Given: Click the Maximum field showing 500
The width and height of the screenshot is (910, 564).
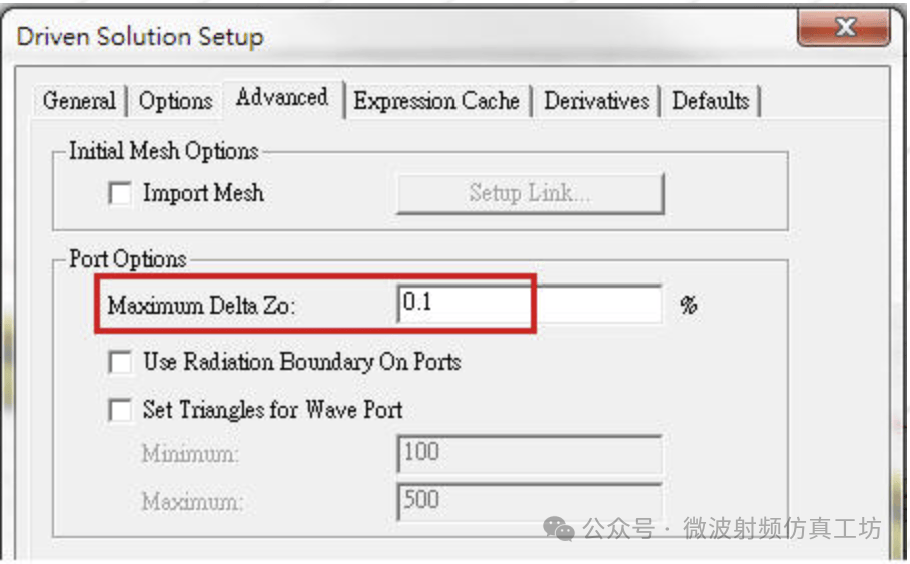Looking at the screenshot, I should click(x=530, y=501).
